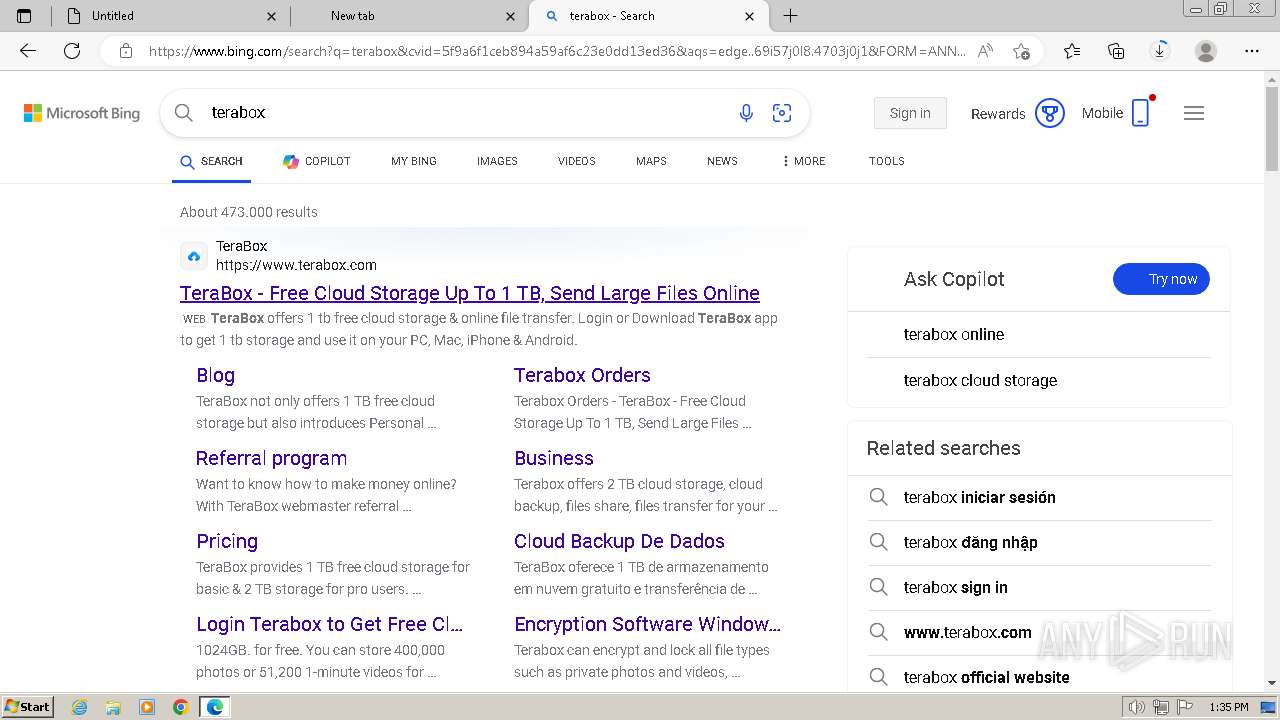Close the New tab tab
1280x720 pixels.
(x=511, y=16)
